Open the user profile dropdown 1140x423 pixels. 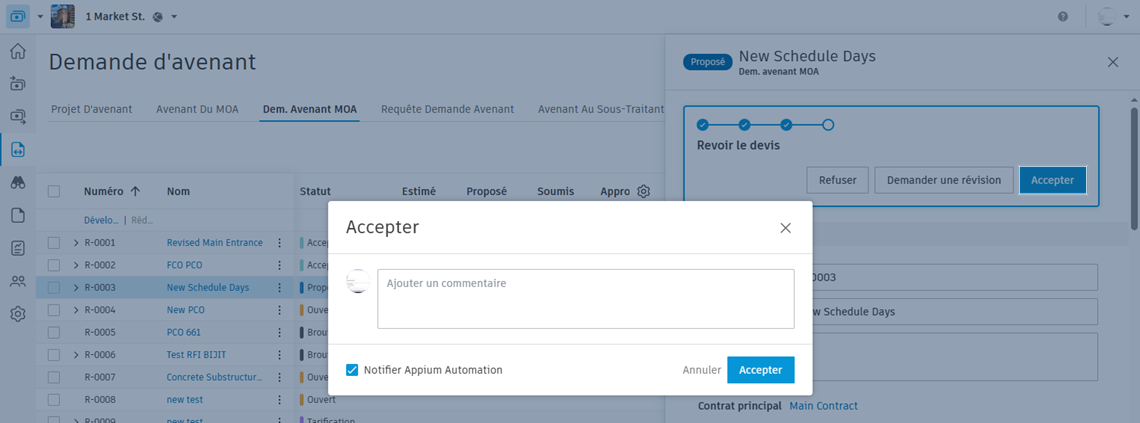(1125, 17)
